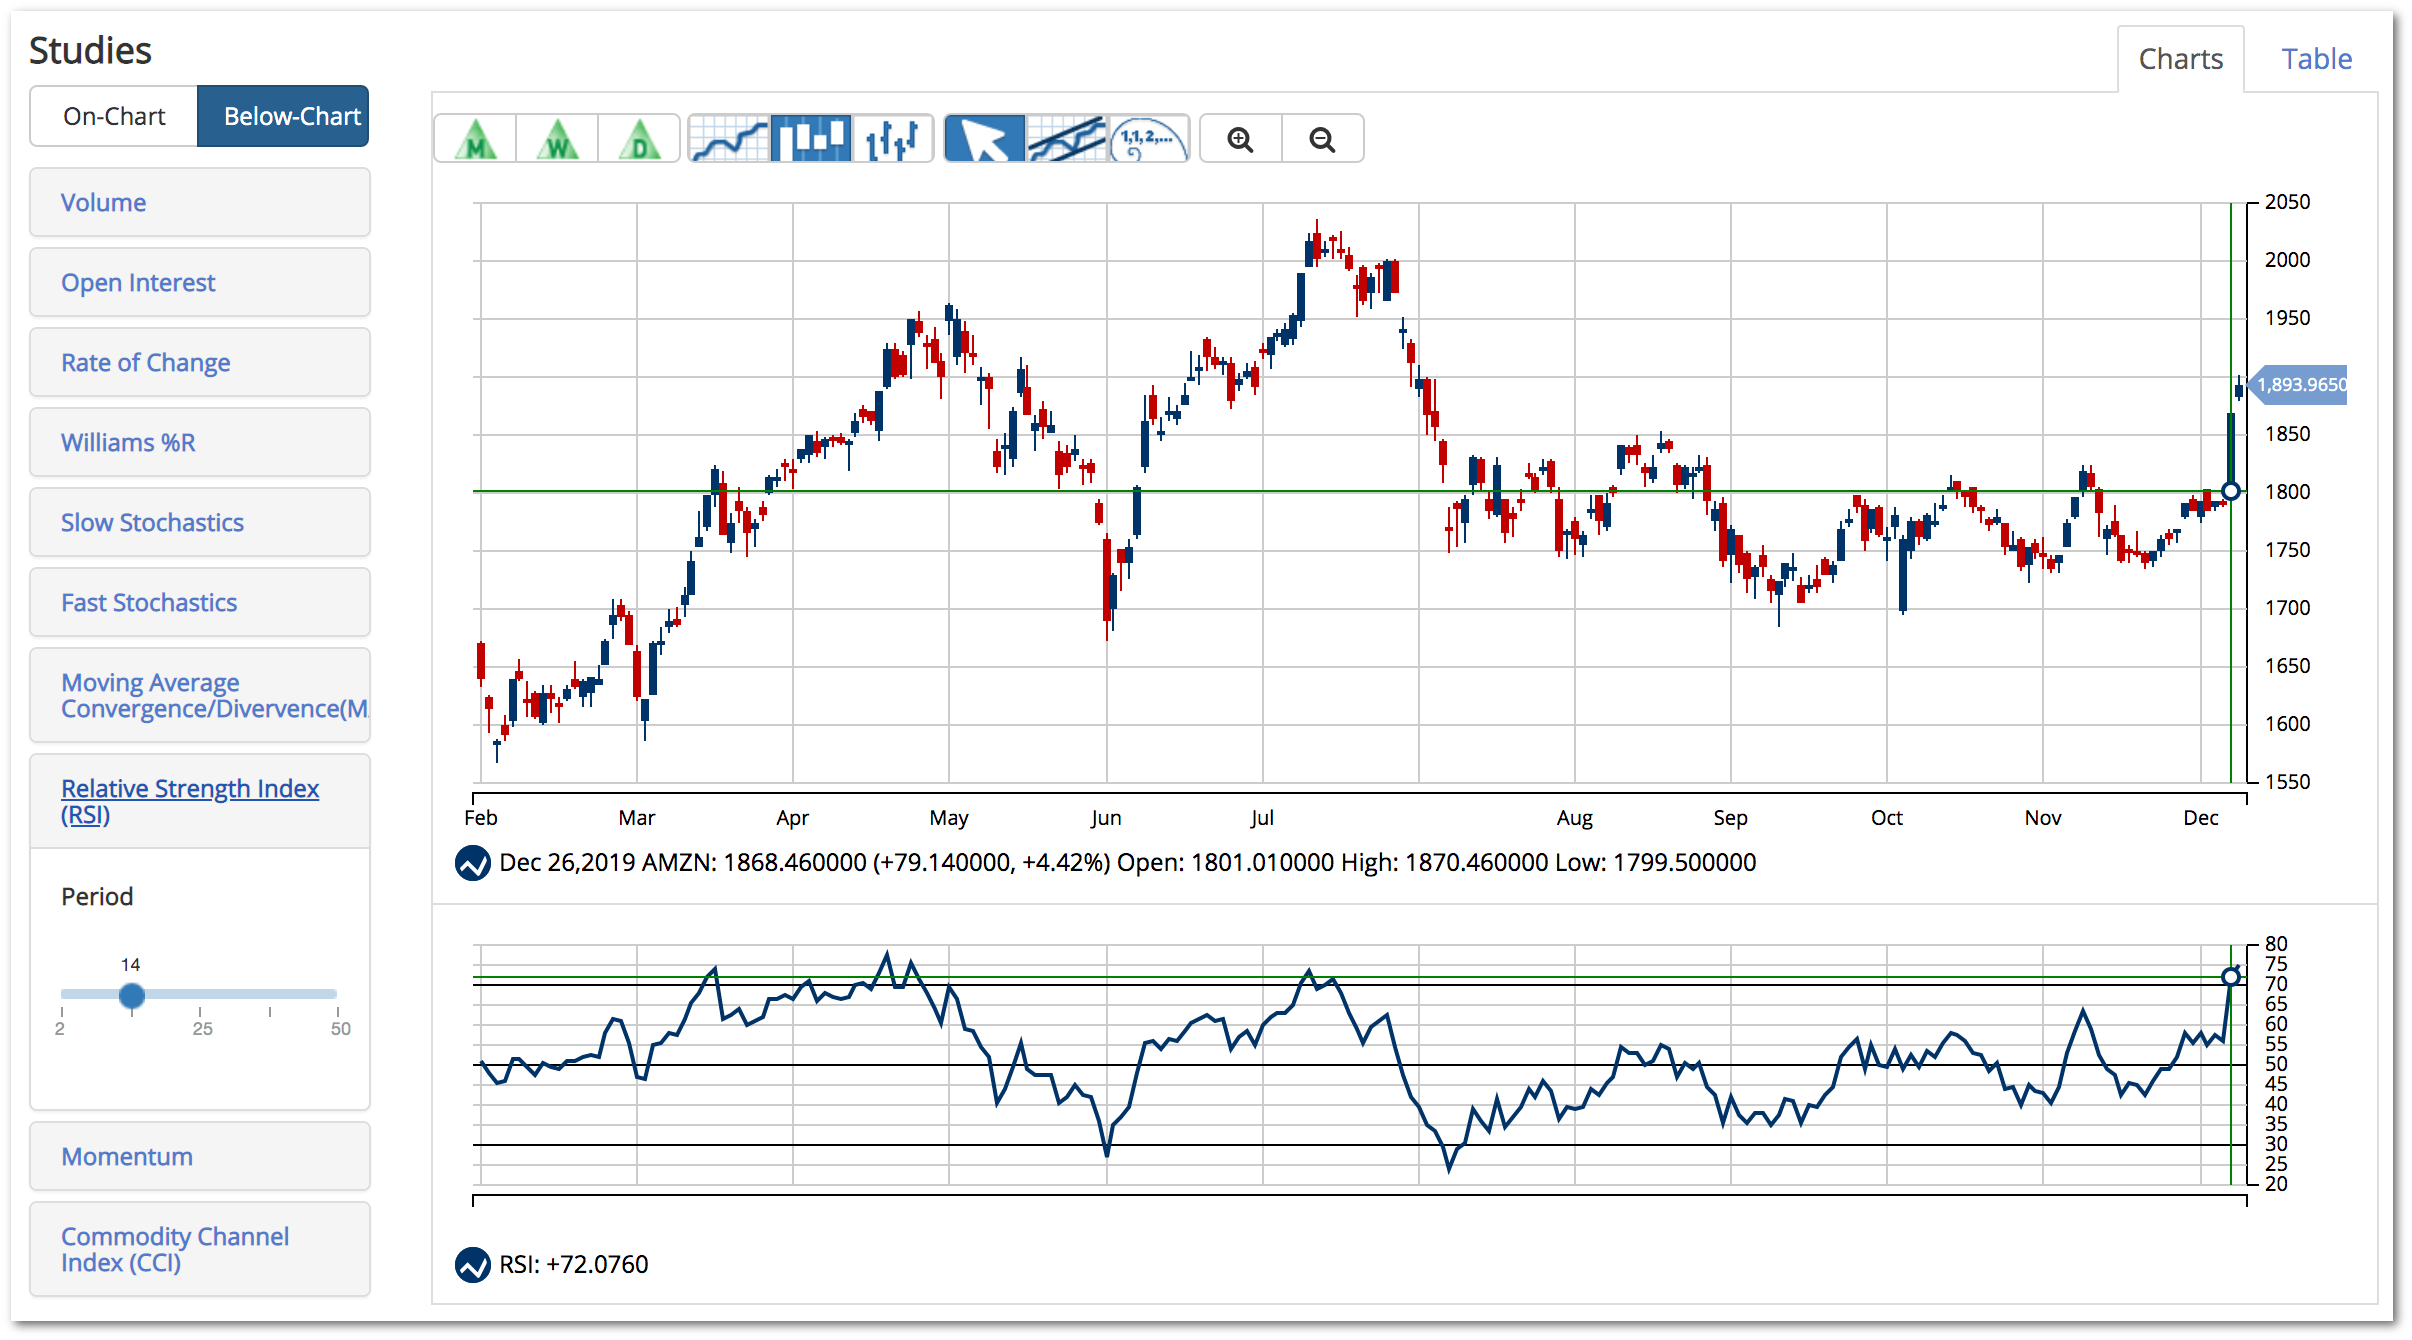2412x1340 pixels.
Task: Open the Table tab
Action: coord(2316,59)
